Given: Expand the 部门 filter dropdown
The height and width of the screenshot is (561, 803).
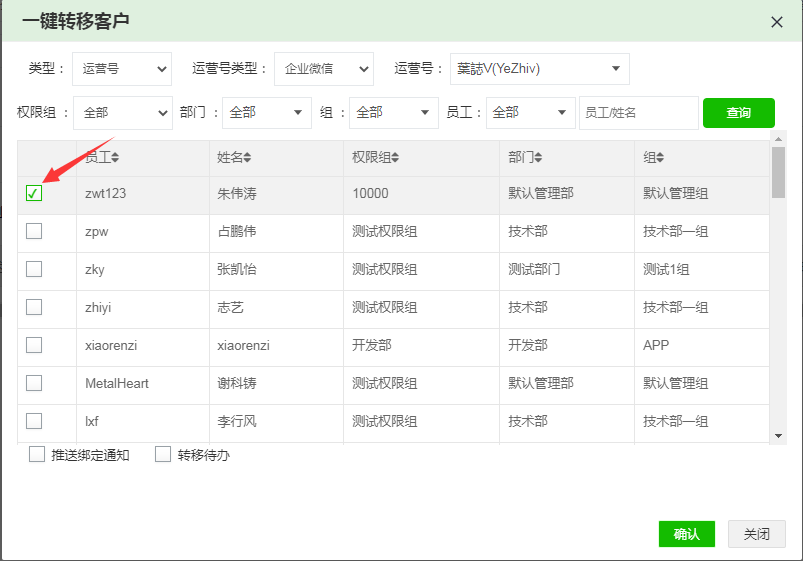Looking at the screenshot, I should click(267, 113).
